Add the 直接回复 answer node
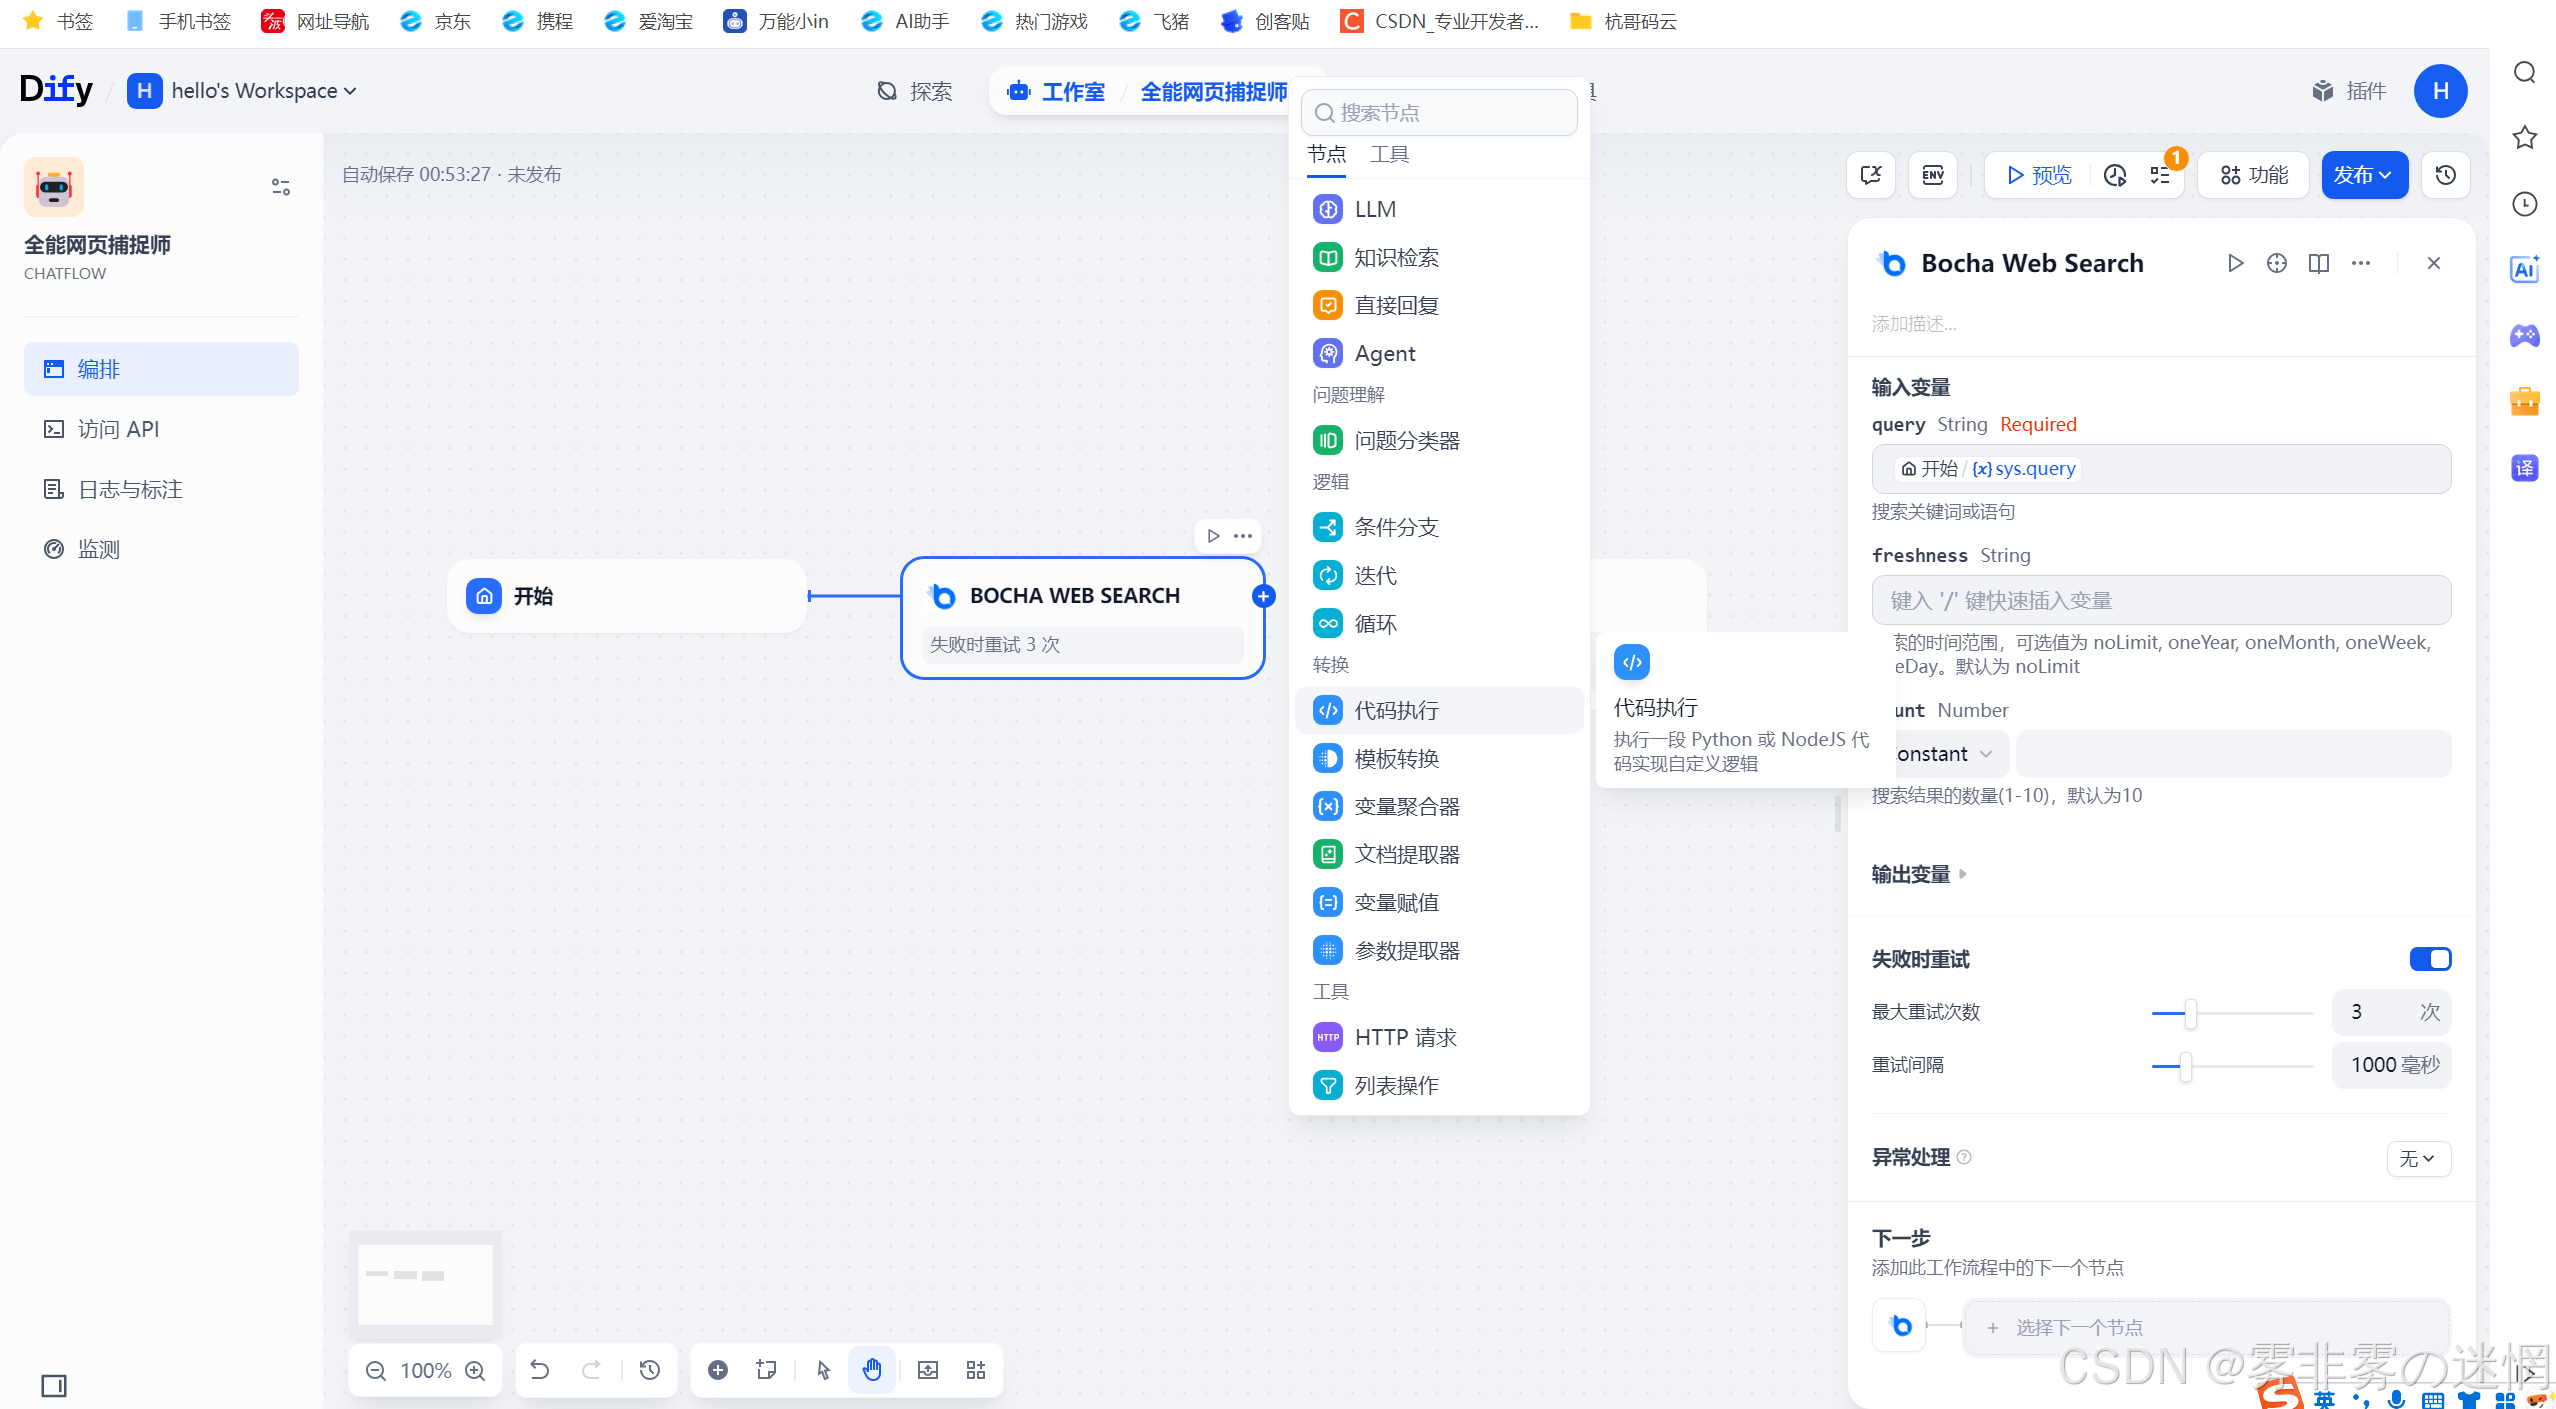 [1438, 305]
